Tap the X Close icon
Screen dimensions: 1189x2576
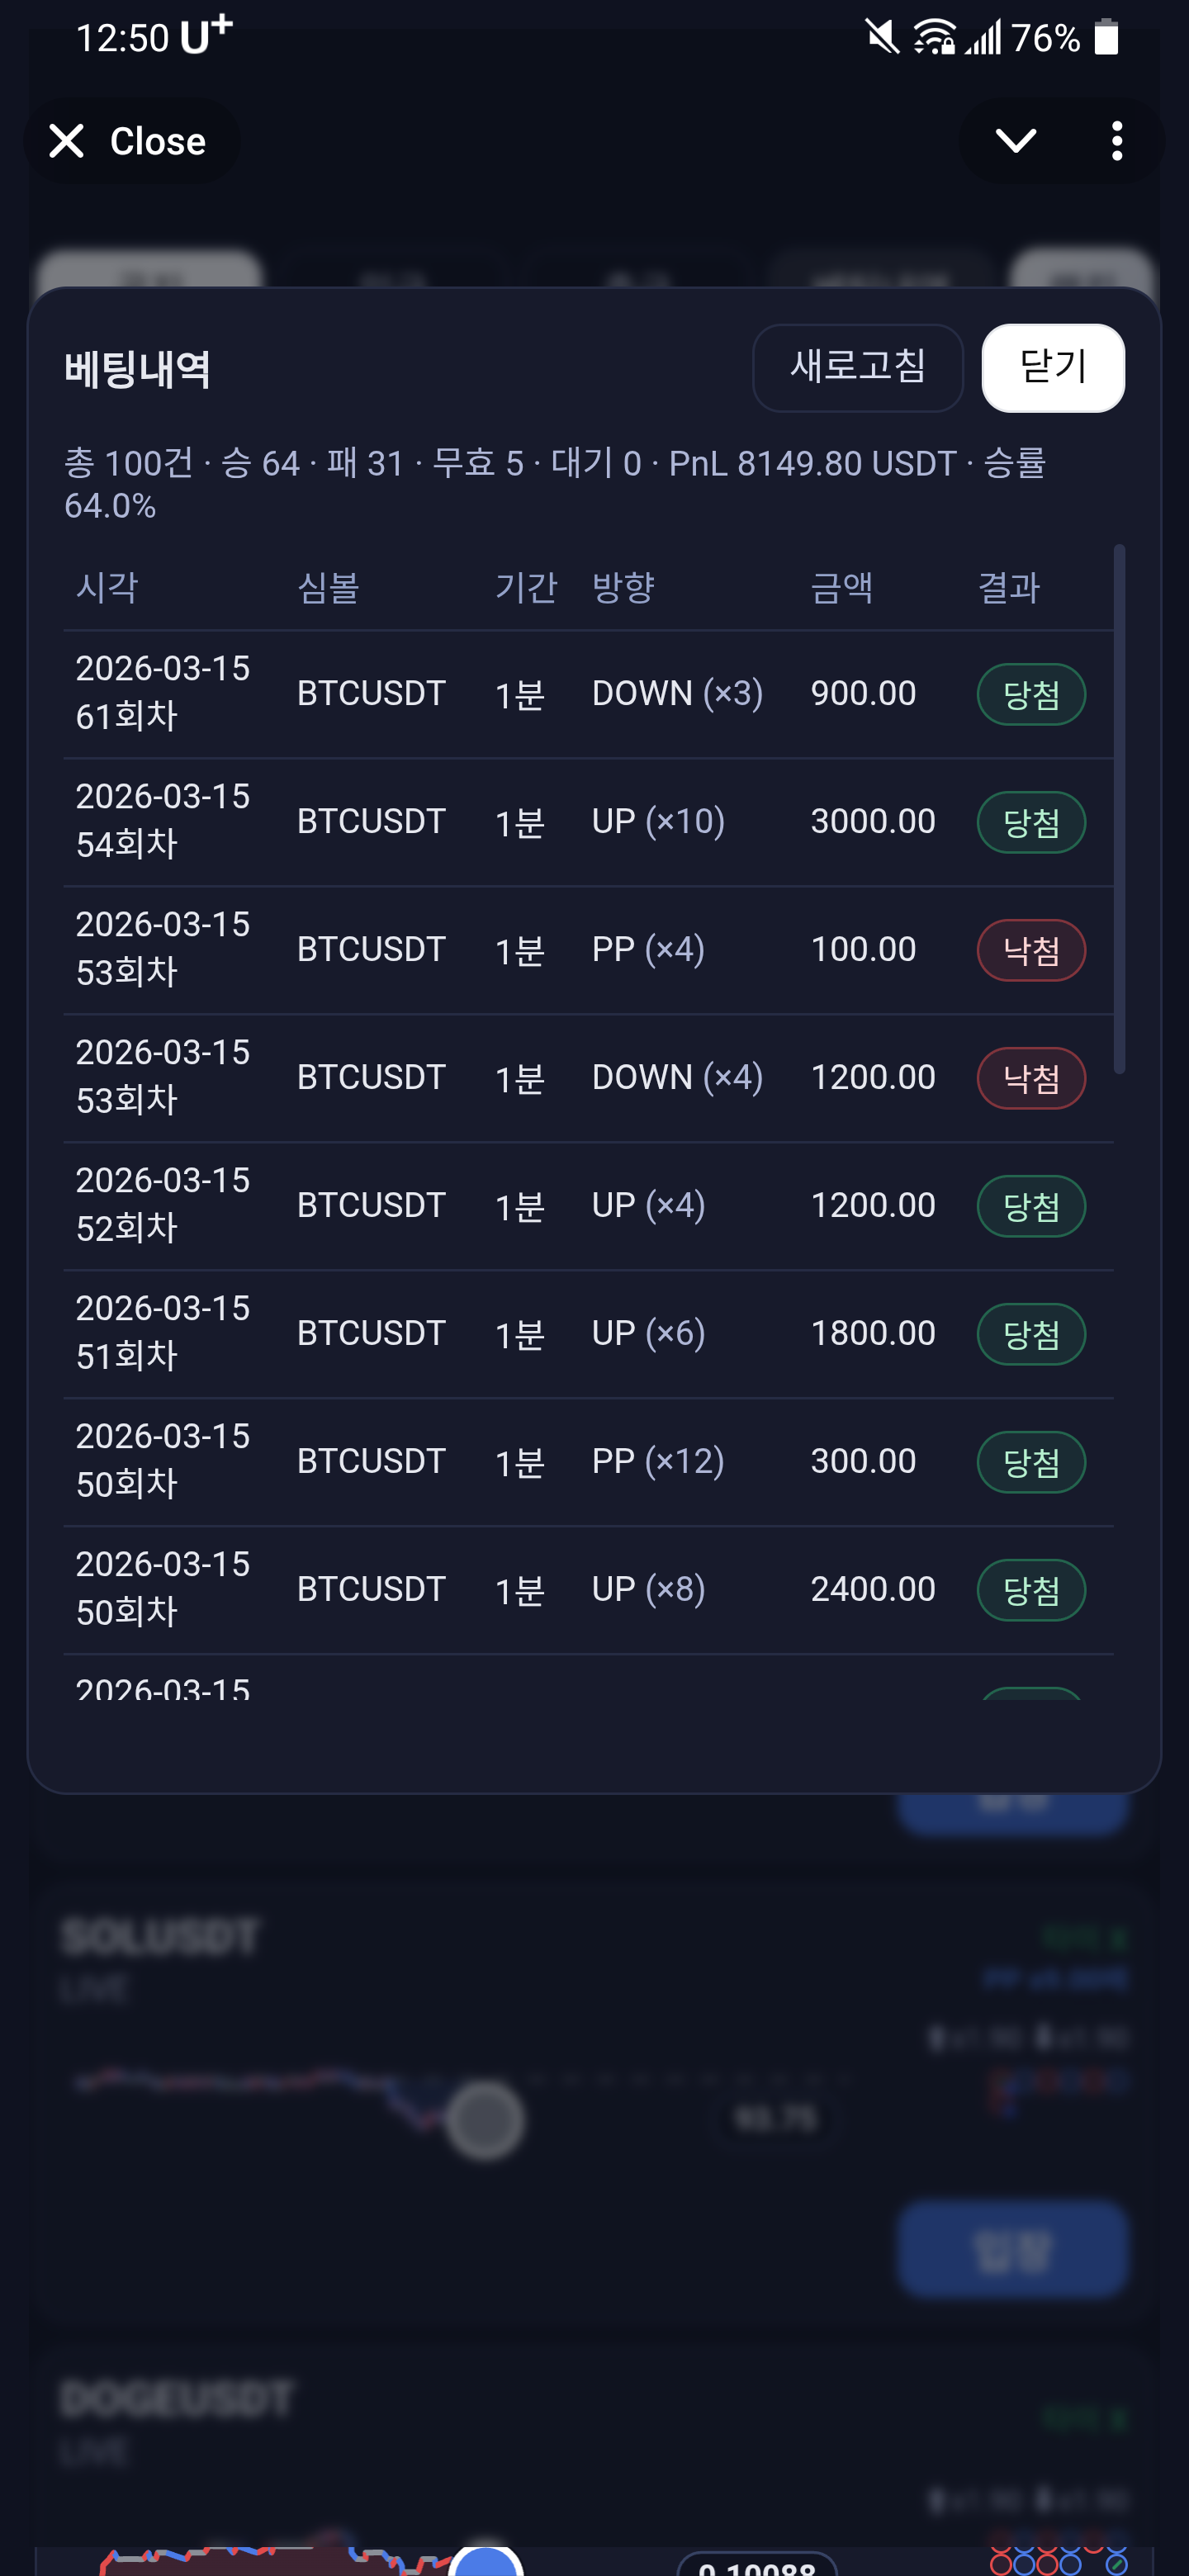(67, 141)
